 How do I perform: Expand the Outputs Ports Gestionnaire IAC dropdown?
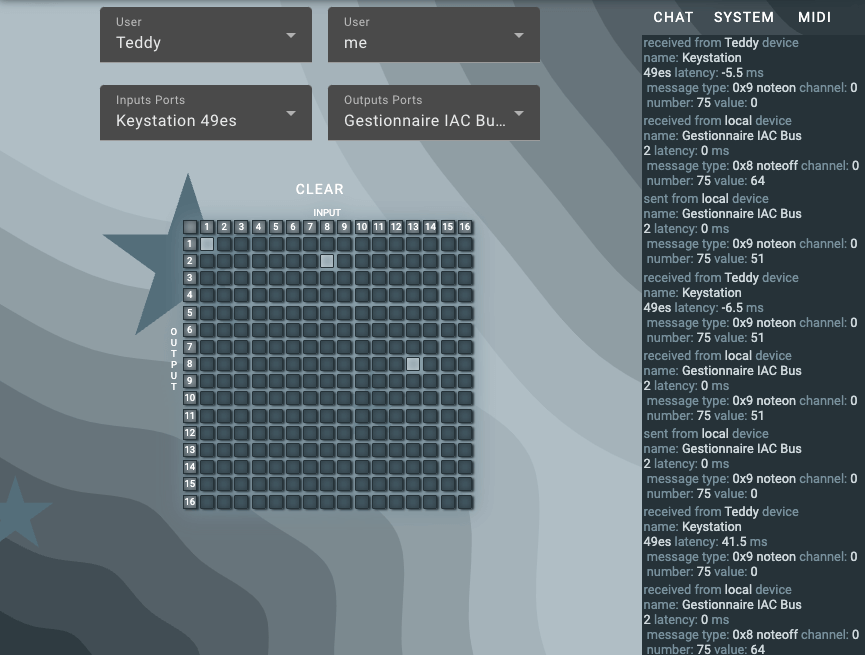point(434,113)
